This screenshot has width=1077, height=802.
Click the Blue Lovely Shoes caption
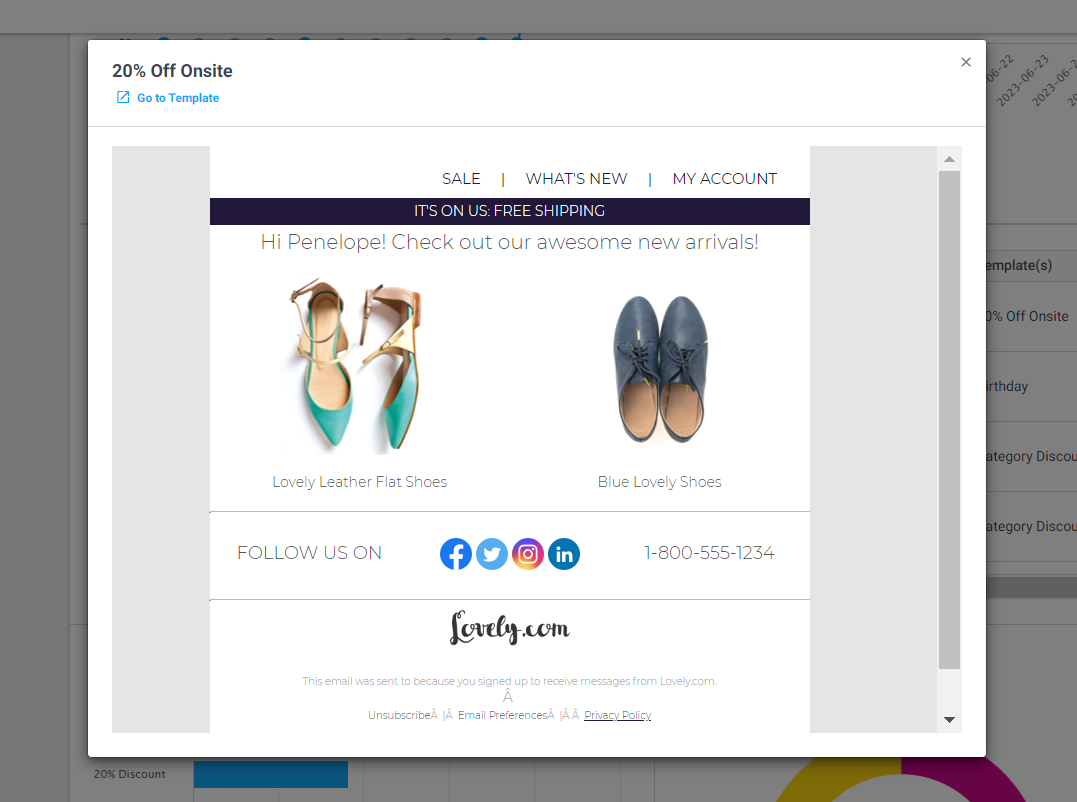[x=659, y=482]
